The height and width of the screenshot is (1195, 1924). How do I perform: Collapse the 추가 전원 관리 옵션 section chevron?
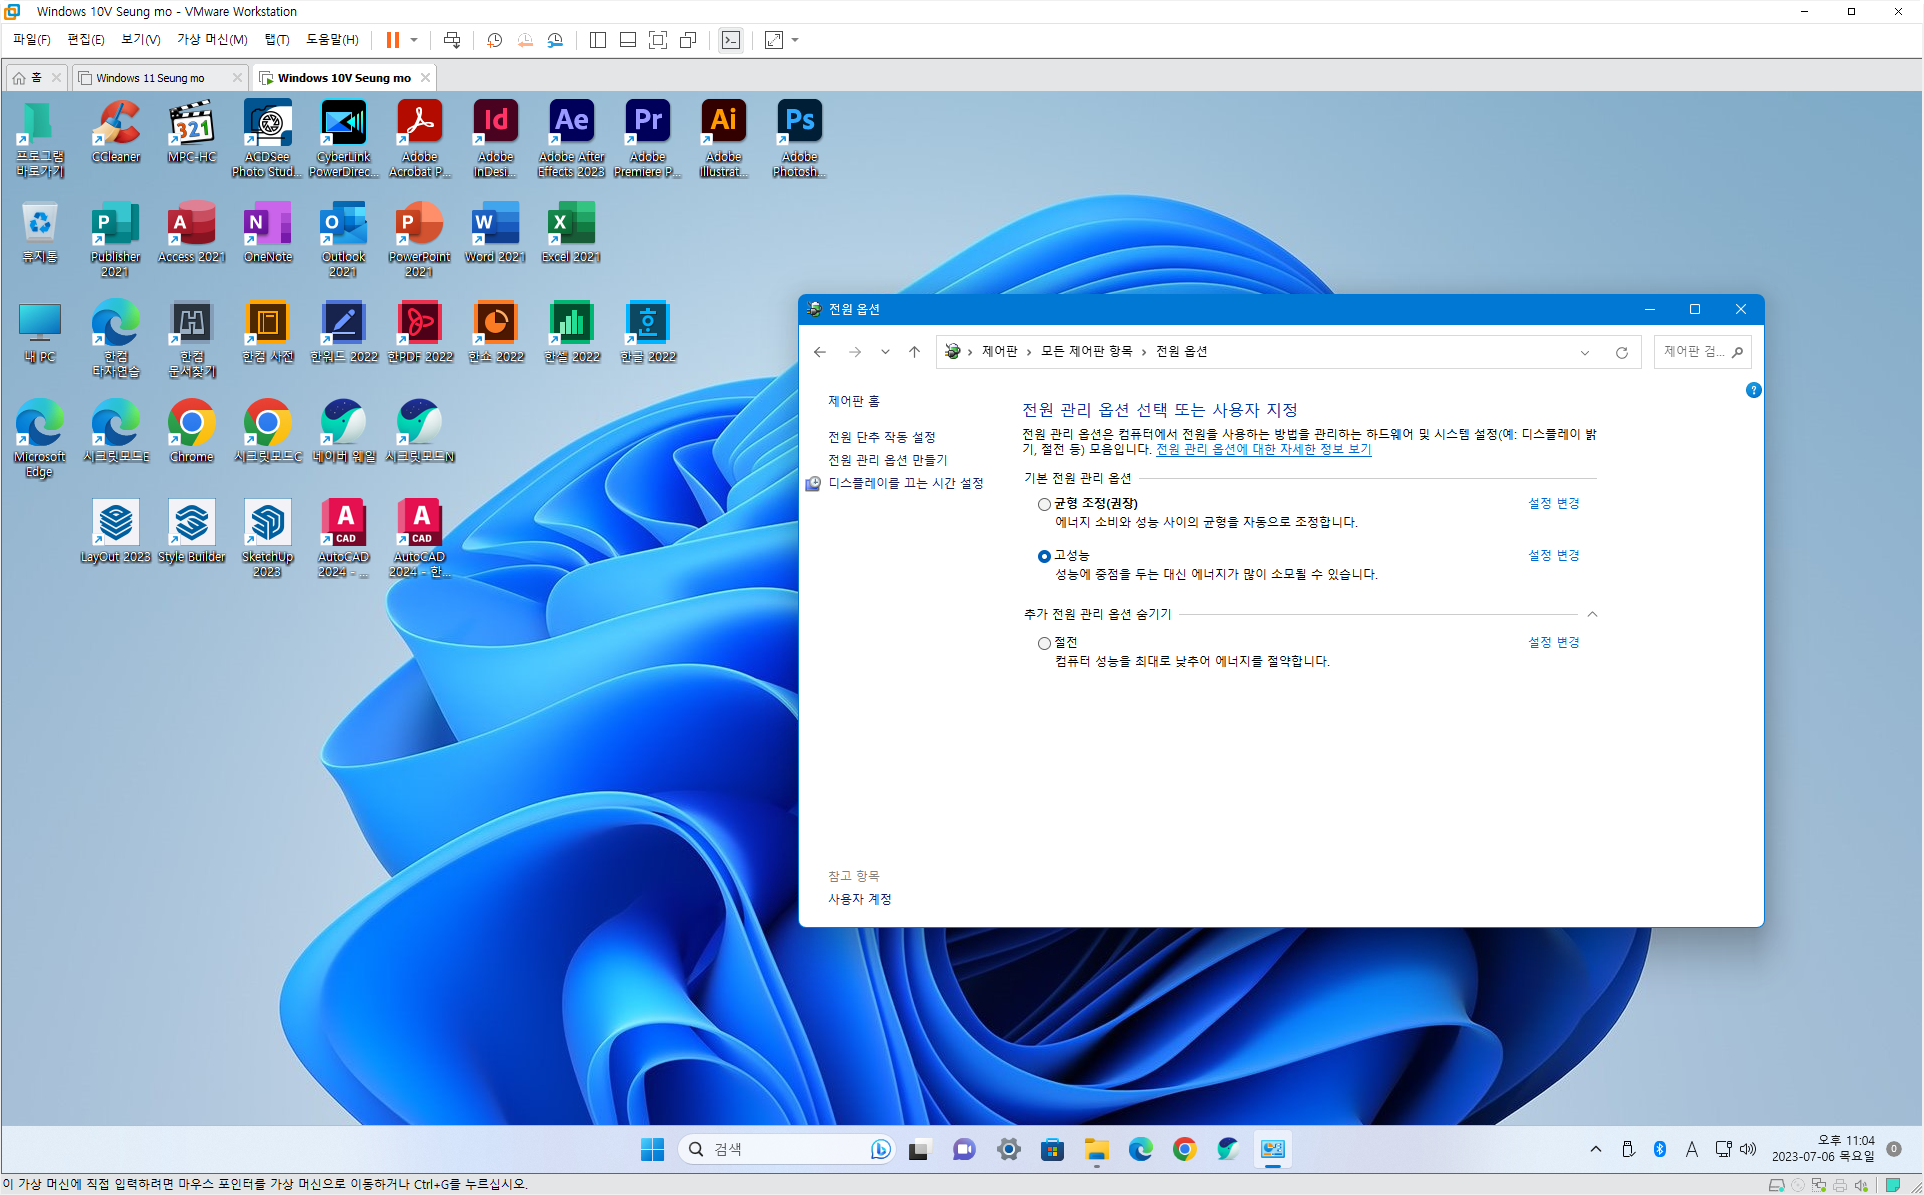point(1592,614)
